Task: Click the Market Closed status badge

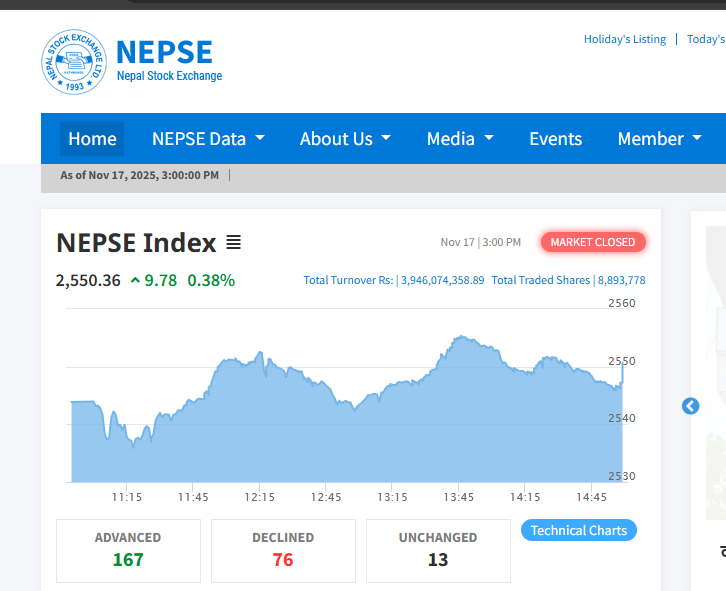Action: point(593,242)
